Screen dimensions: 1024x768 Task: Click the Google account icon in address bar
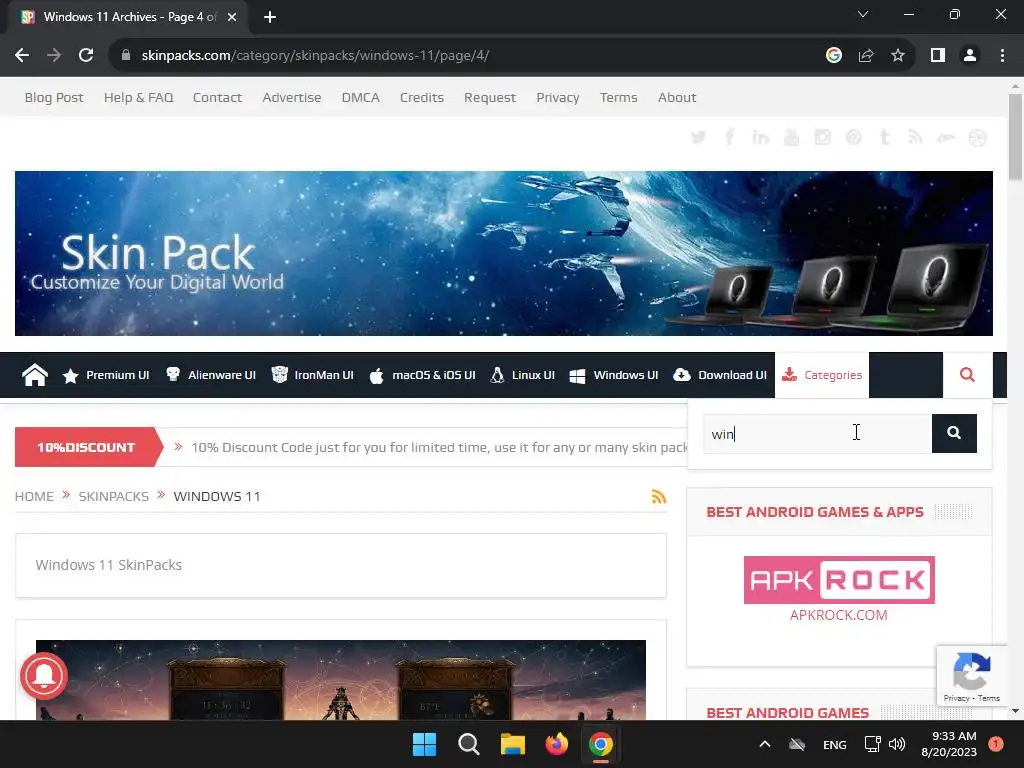(833, 56)
